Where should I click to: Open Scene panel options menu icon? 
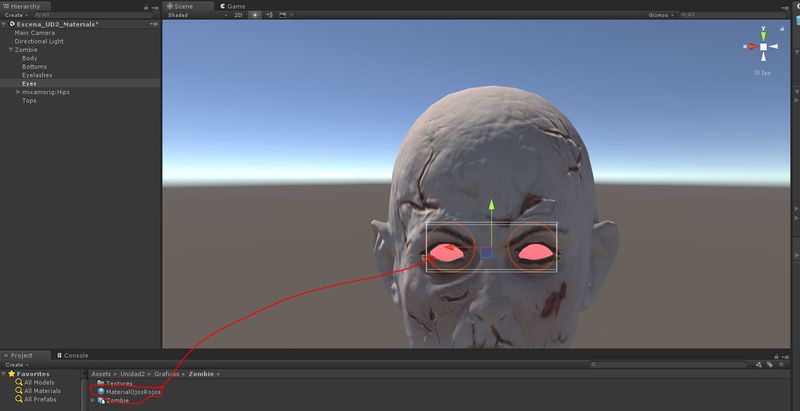coord(786,7)
